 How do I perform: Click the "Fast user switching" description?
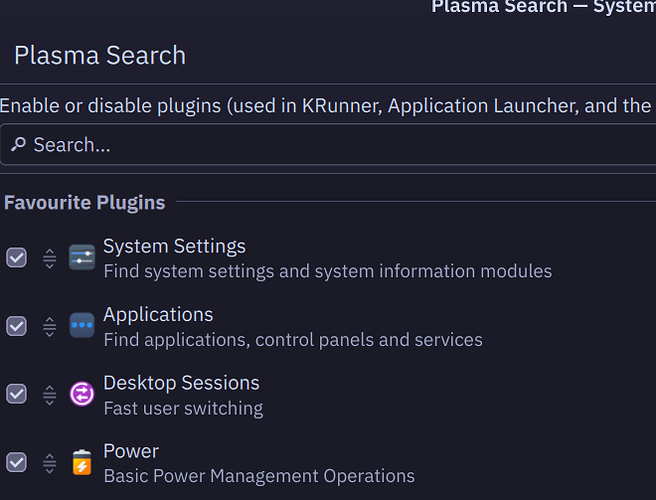pyautogui.click(x=183, y=408)
